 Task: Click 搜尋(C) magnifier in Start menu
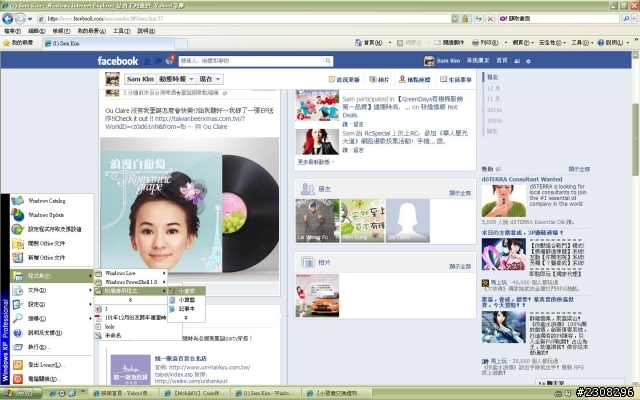(18, 318)
